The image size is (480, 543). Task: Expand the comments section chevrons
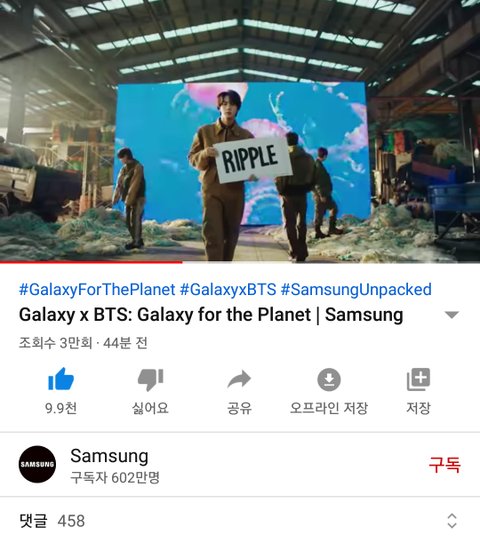[x=452, y=521]
